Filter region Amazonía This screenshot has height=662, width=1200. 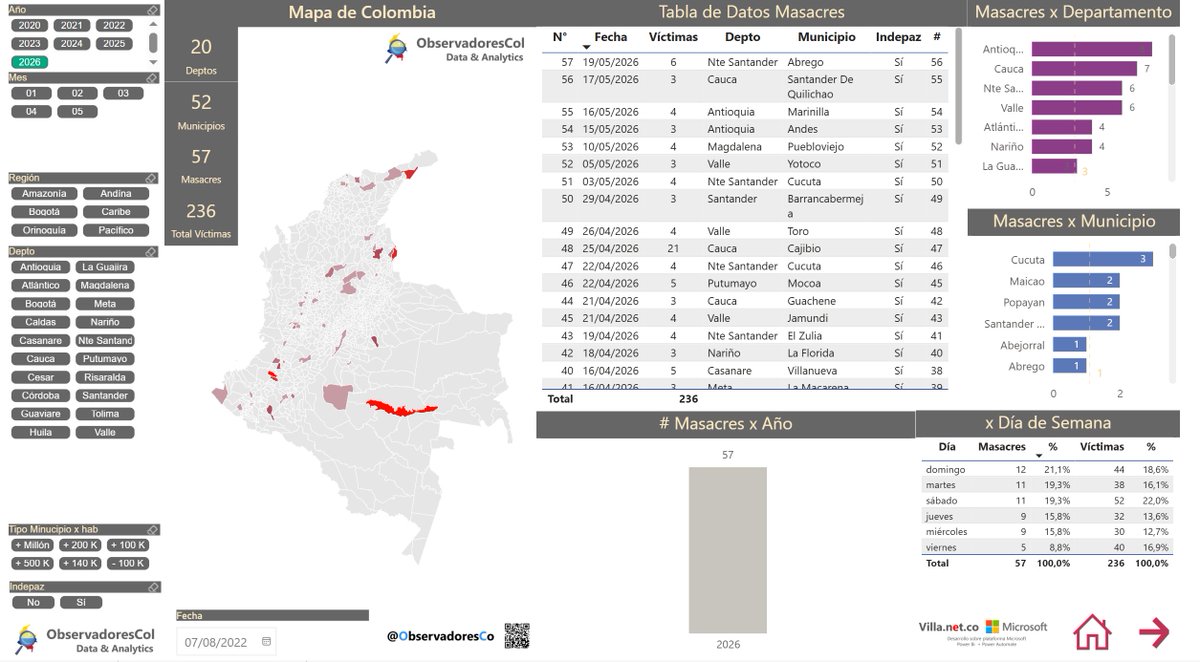(44, 194)
